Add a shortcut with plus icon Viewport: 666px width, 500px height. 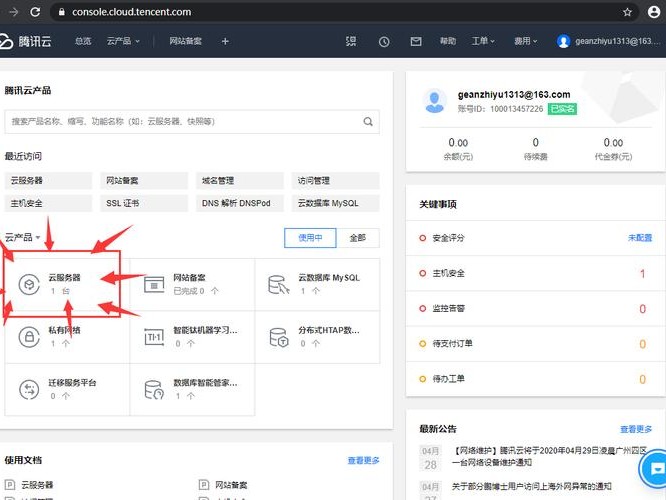click(x=225, y=41)
